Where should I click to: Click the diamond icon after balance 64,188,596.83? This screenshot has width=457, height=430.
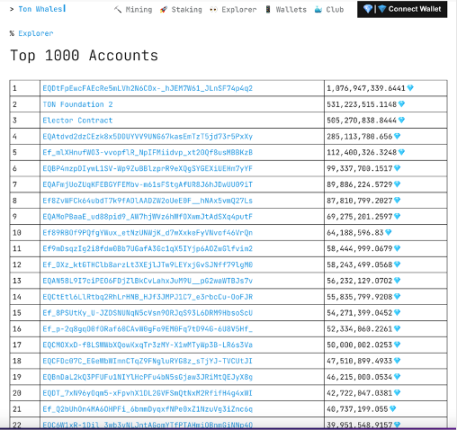pyautogui.click(x=388, y=232)
